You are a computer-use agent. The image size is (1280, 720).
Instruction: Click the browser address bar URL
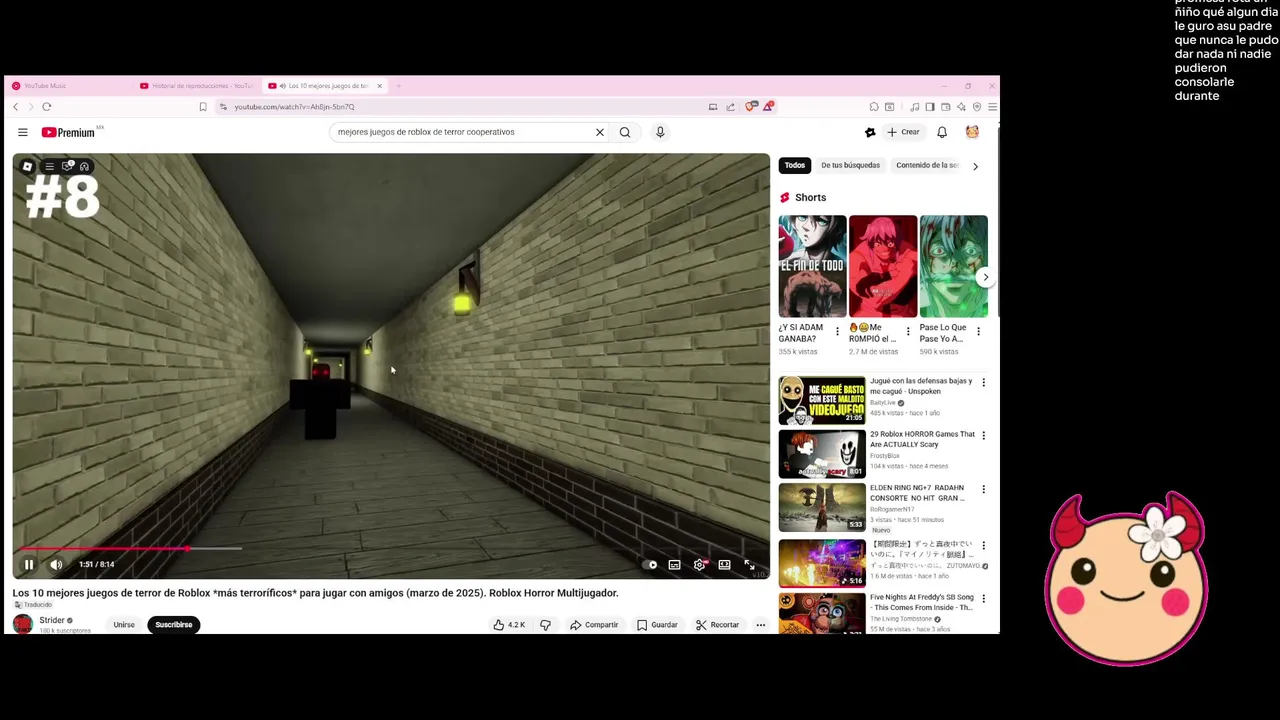[x=294, y=107]
